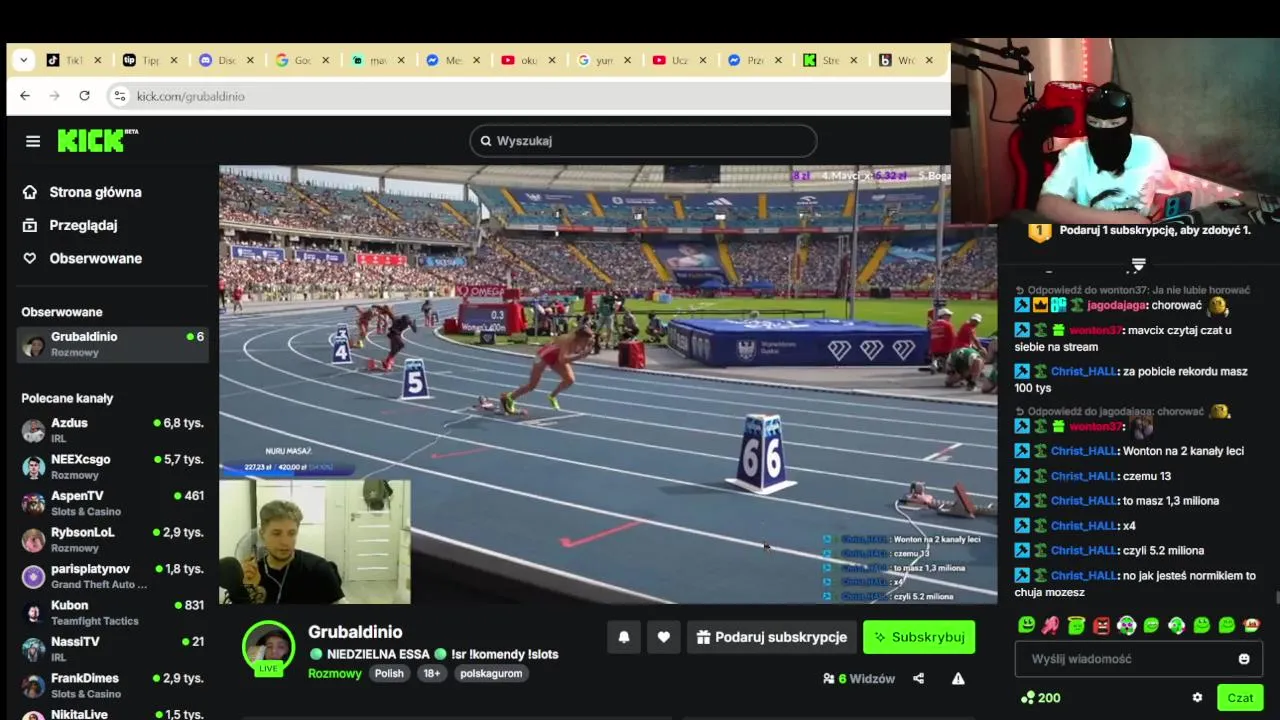Image resolution: width=1280 pixels, height=720 pixels.
Task: Open recommended channel AspenTV
Action: click(113, 503)
